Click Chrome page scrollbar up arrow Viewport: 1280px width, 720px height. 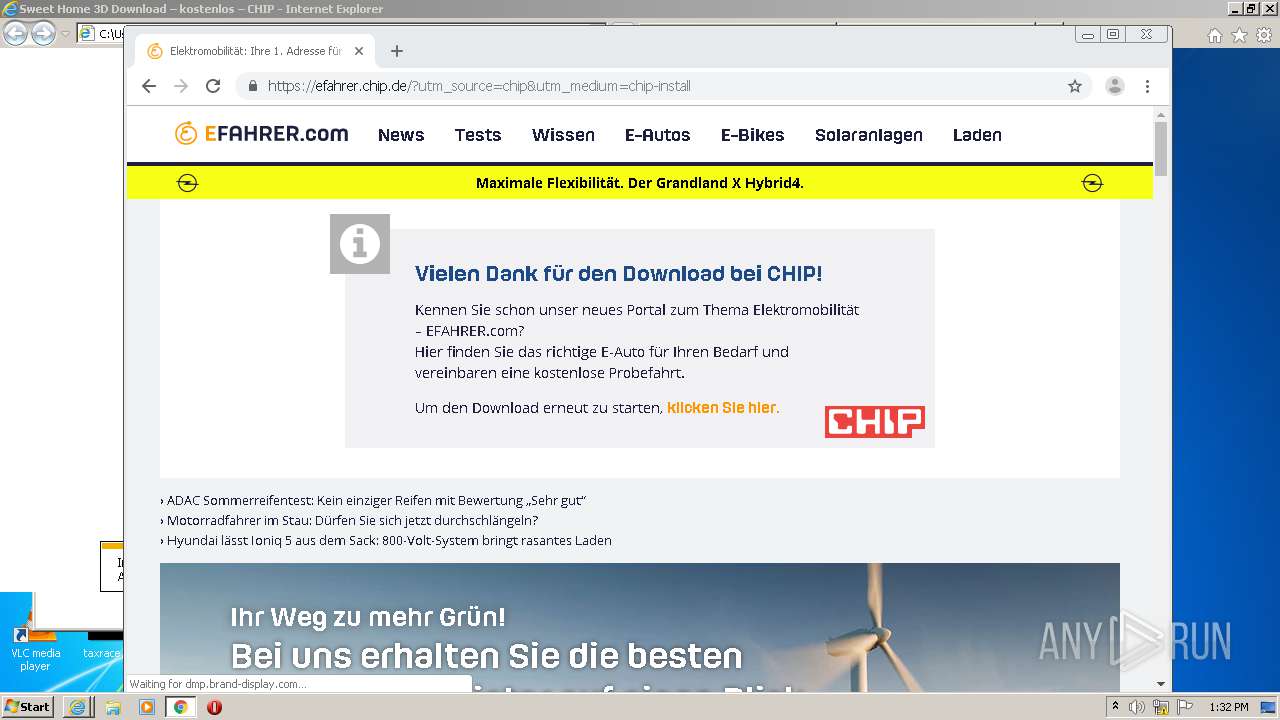coord(1161,114)
